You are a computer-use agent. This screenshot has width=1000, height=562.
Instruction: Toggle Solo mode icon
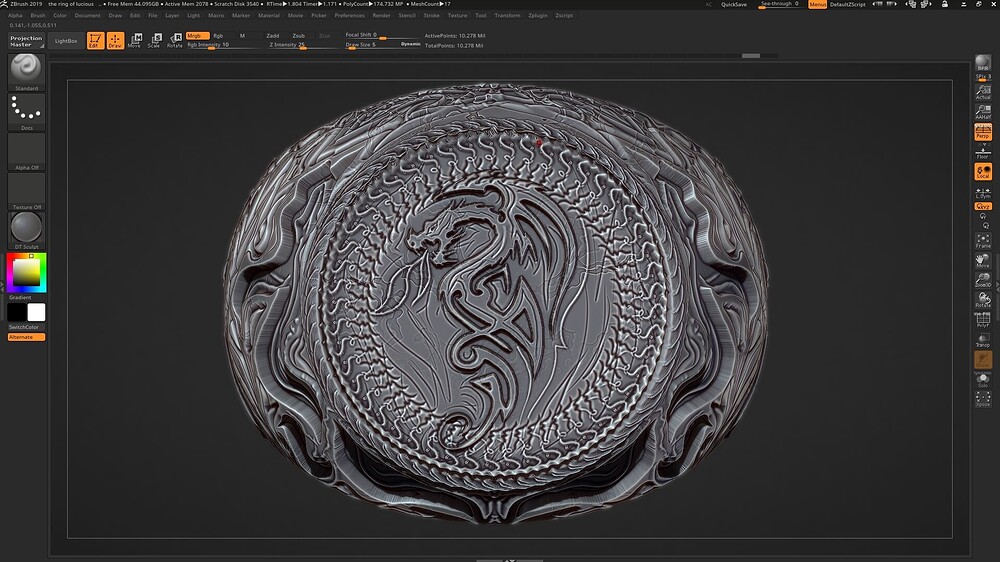983,380
